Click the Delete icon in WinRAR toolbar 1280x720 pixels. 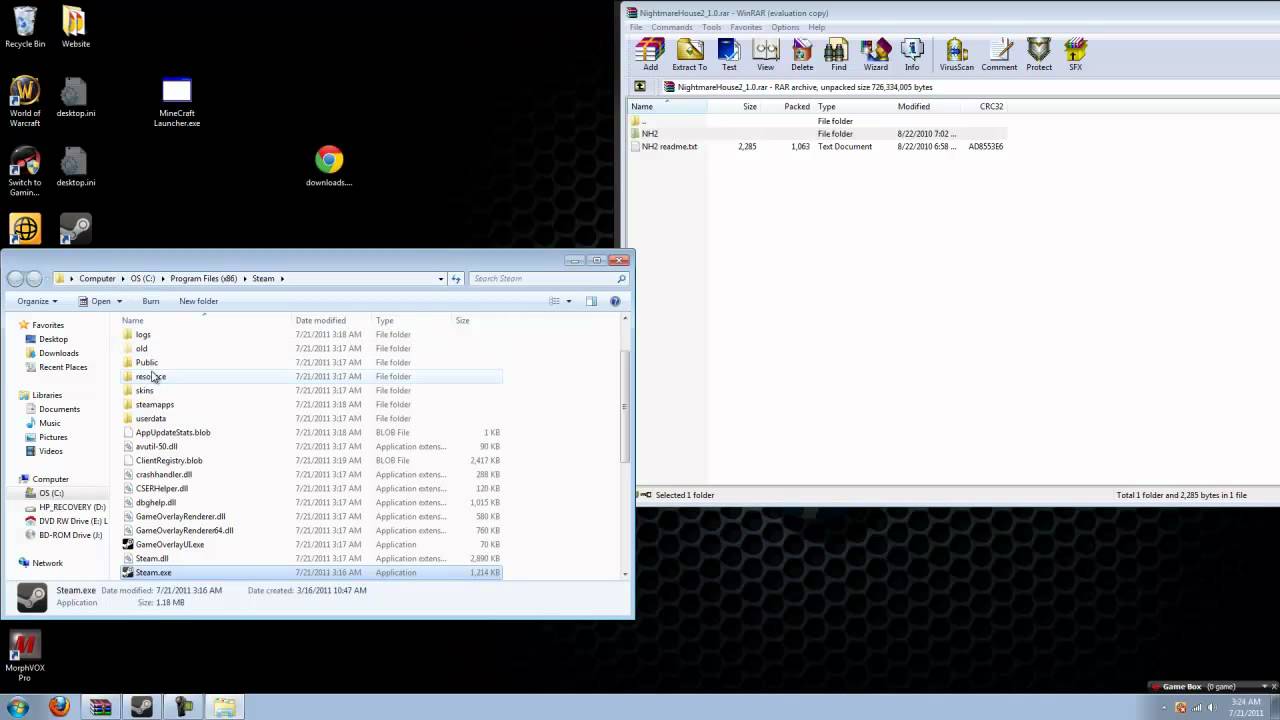802,55
